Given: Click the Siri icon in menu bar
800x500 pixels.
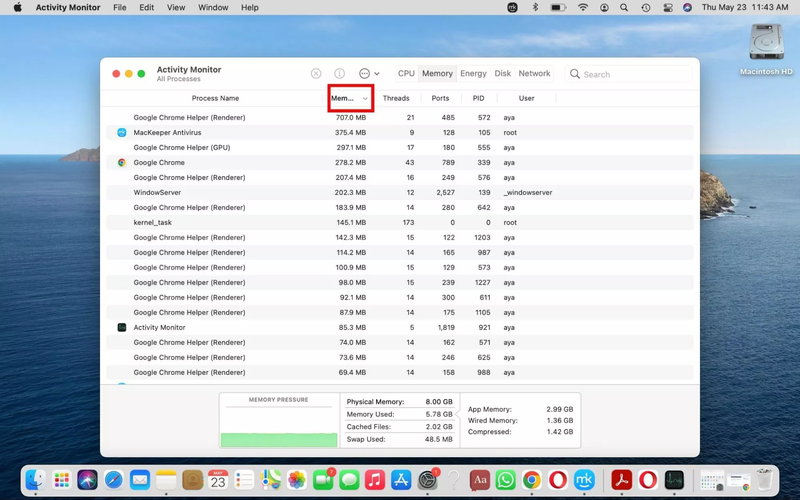Looking at the screenshot, I should coord(687,7).
